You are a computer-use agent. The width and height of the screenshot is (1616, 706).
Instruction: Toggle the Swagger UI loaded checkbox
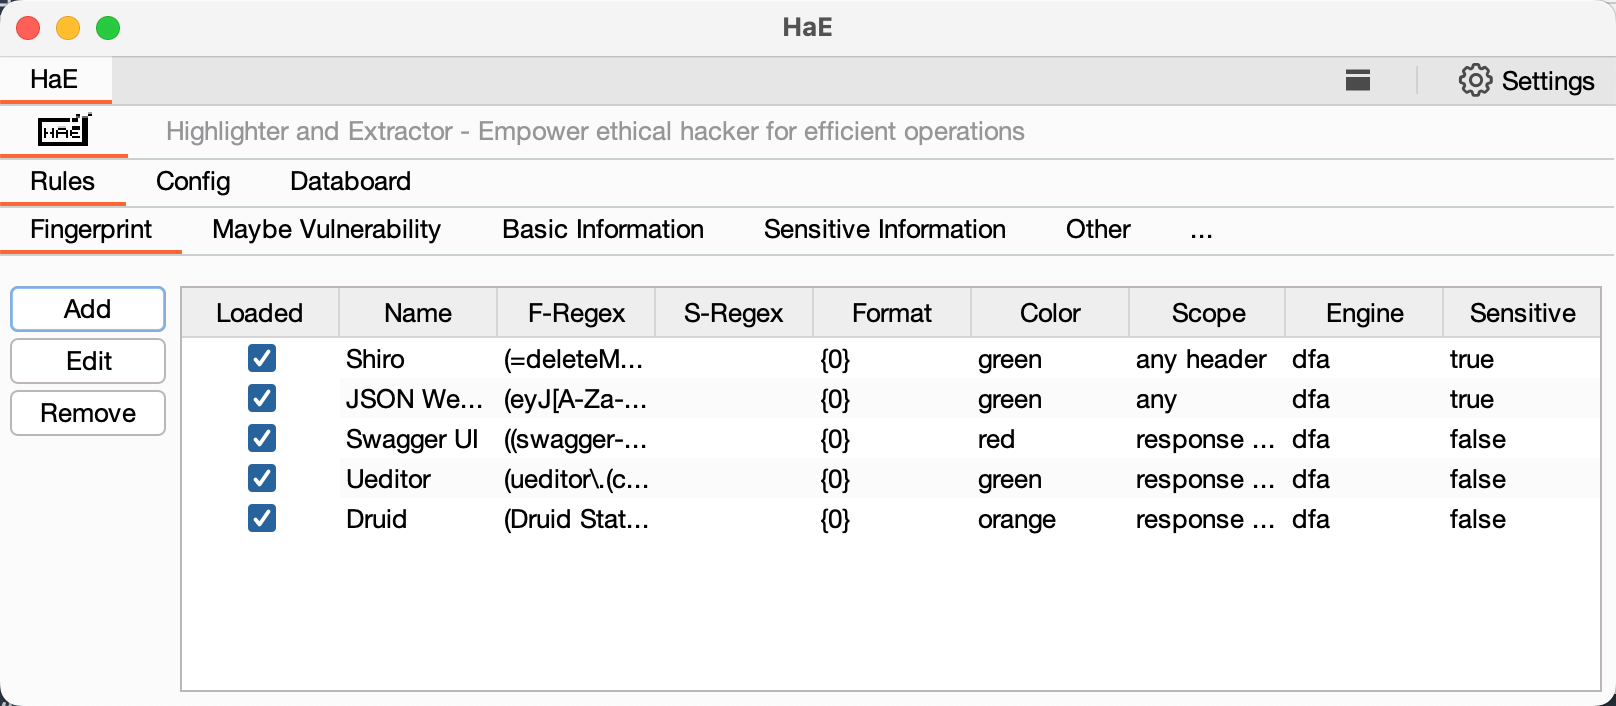click(x=262, y=439)
